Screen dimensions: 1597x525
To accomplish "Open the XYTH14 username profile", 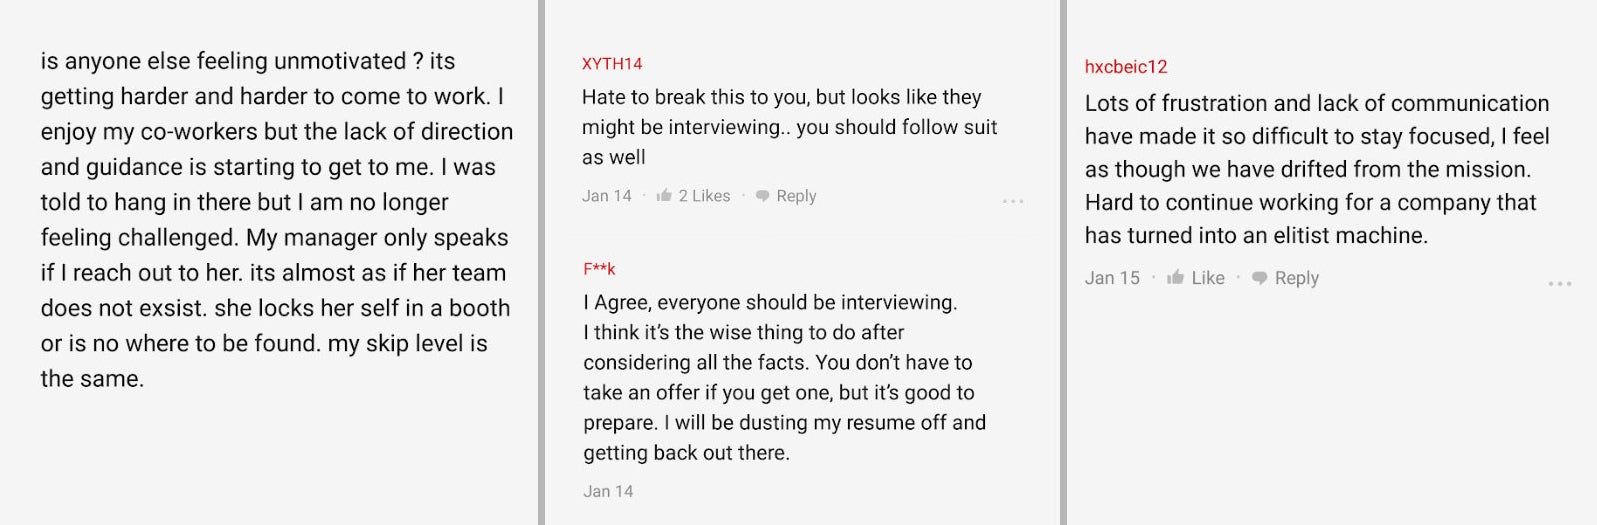I will click(x=612, y=64).
